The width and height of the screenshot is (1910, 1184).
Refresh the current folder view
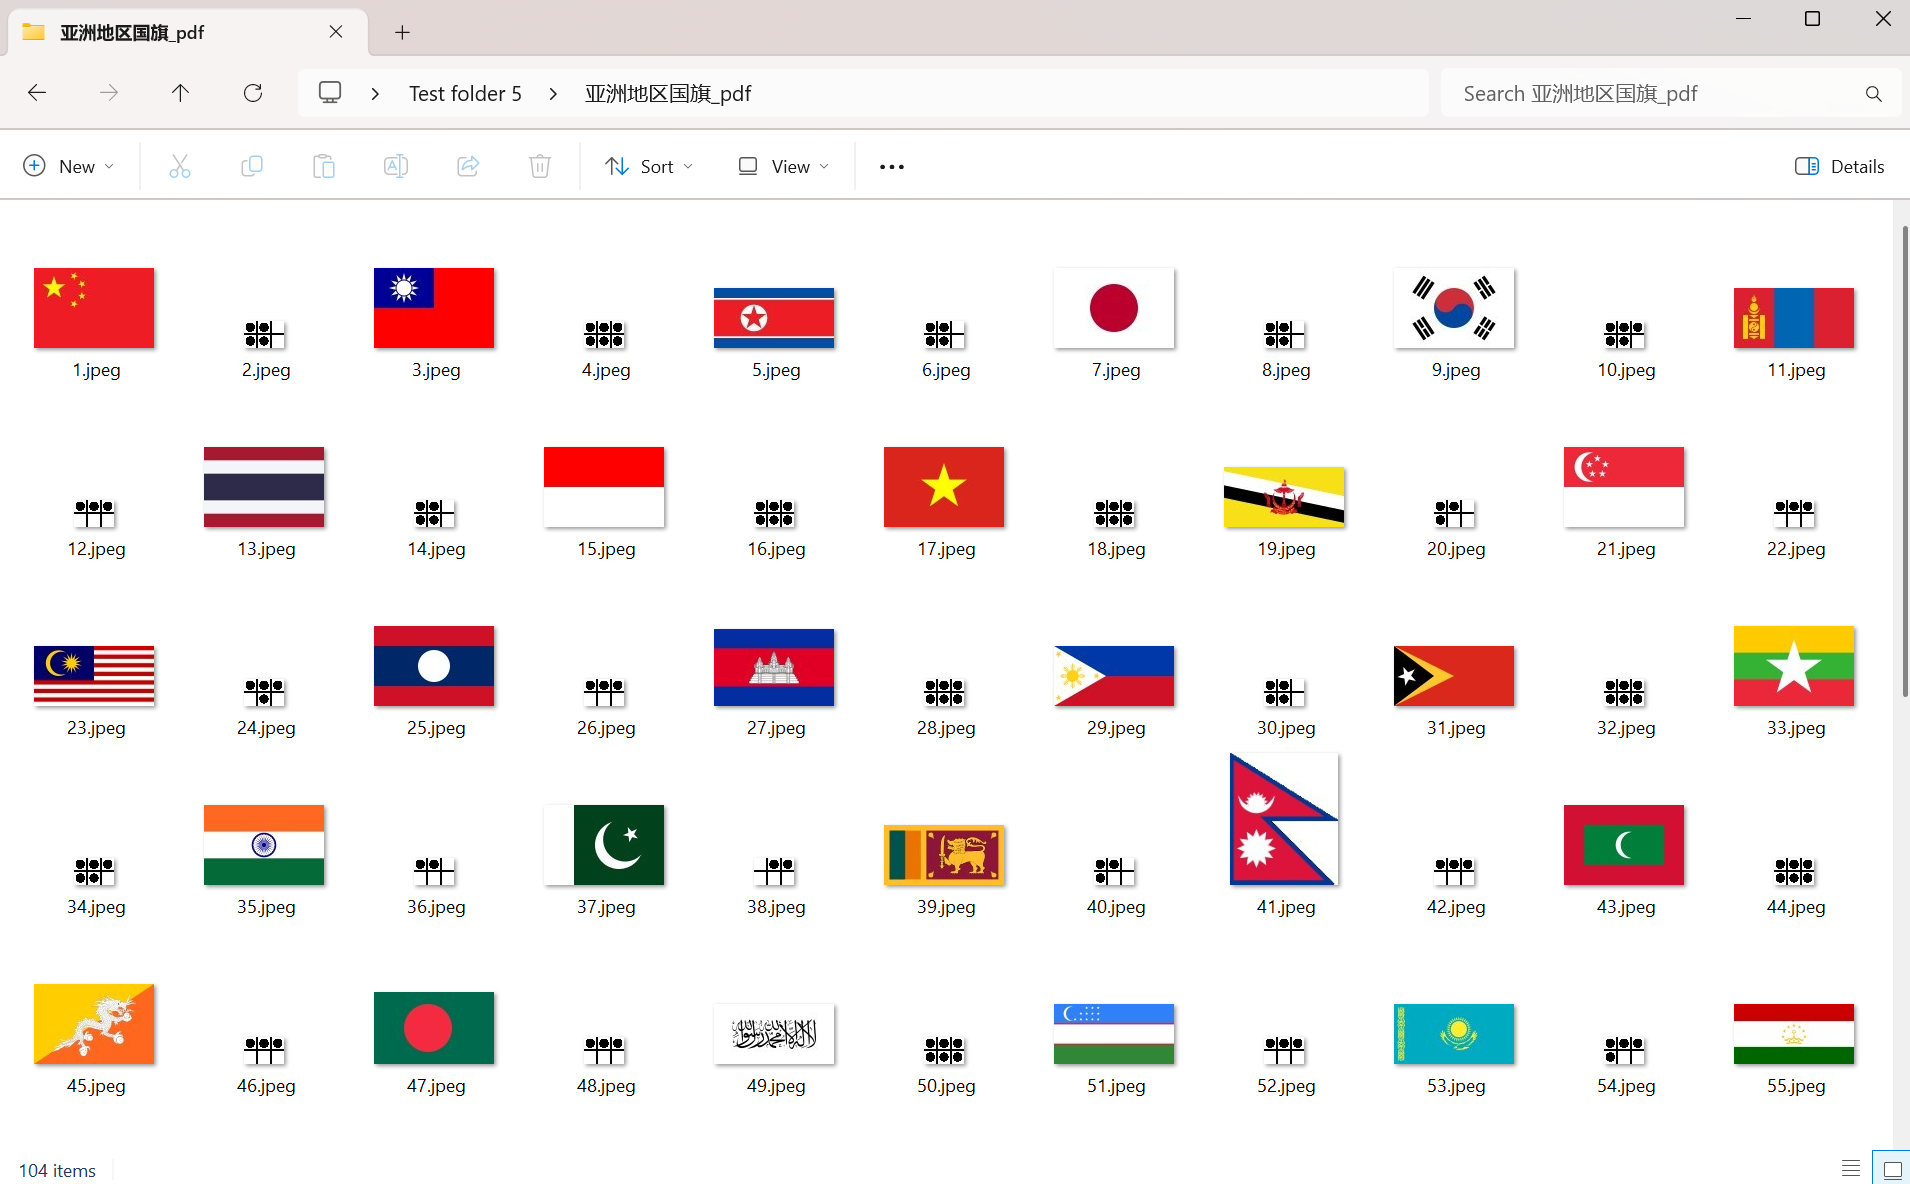pyautogui.click(x=253, y=93)
